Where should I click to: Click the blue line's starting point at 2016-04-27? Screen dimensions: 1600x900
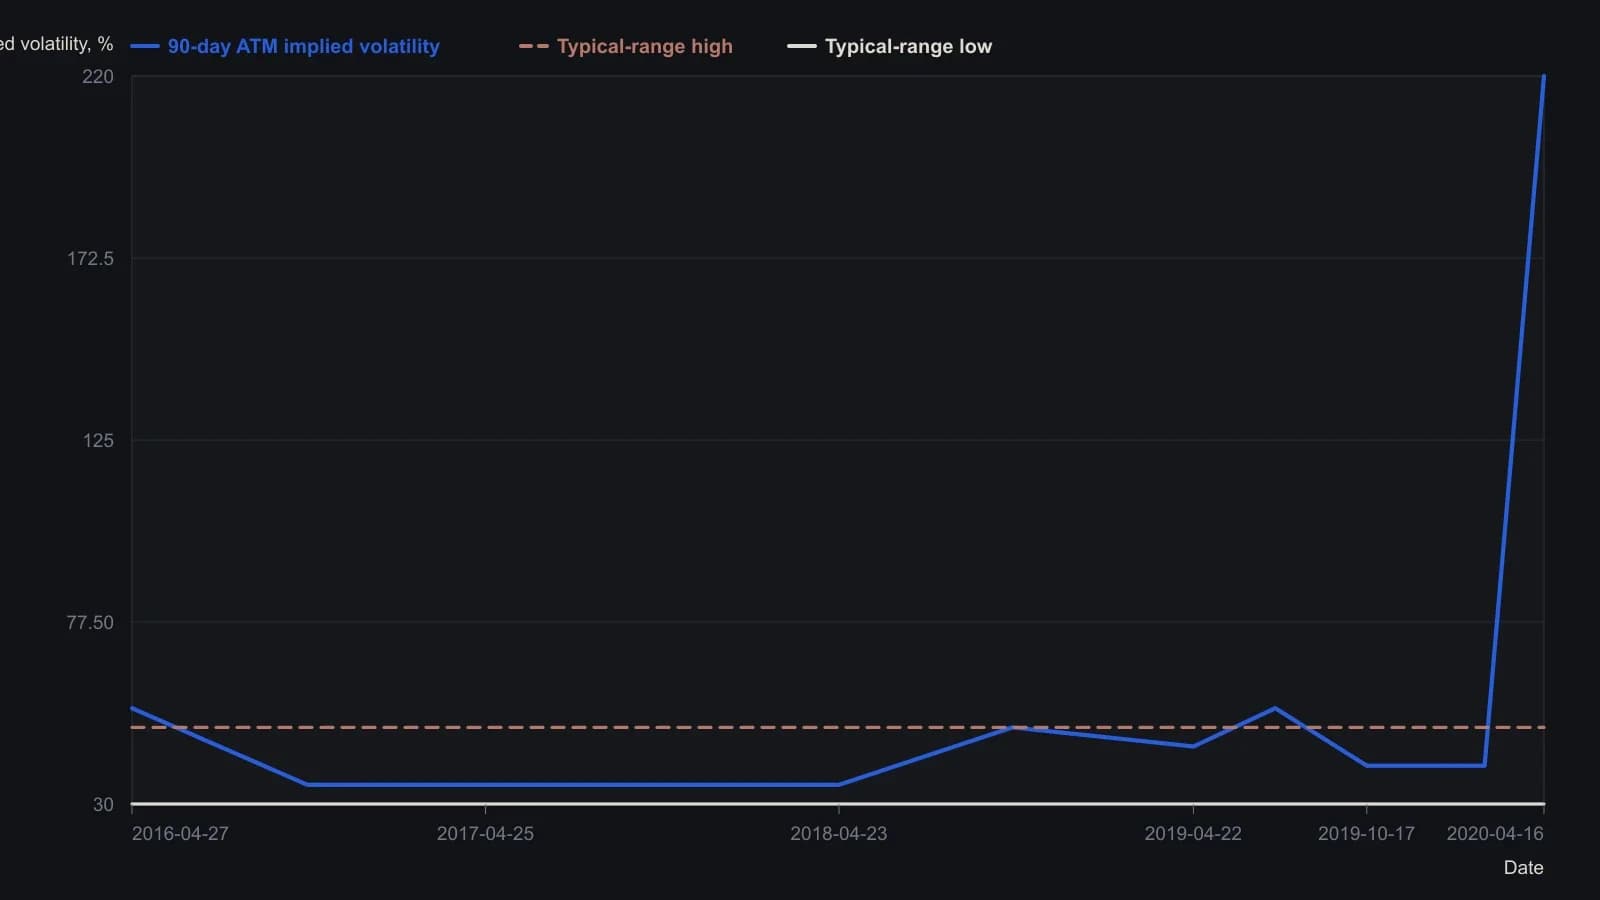[x=132, y=708]
